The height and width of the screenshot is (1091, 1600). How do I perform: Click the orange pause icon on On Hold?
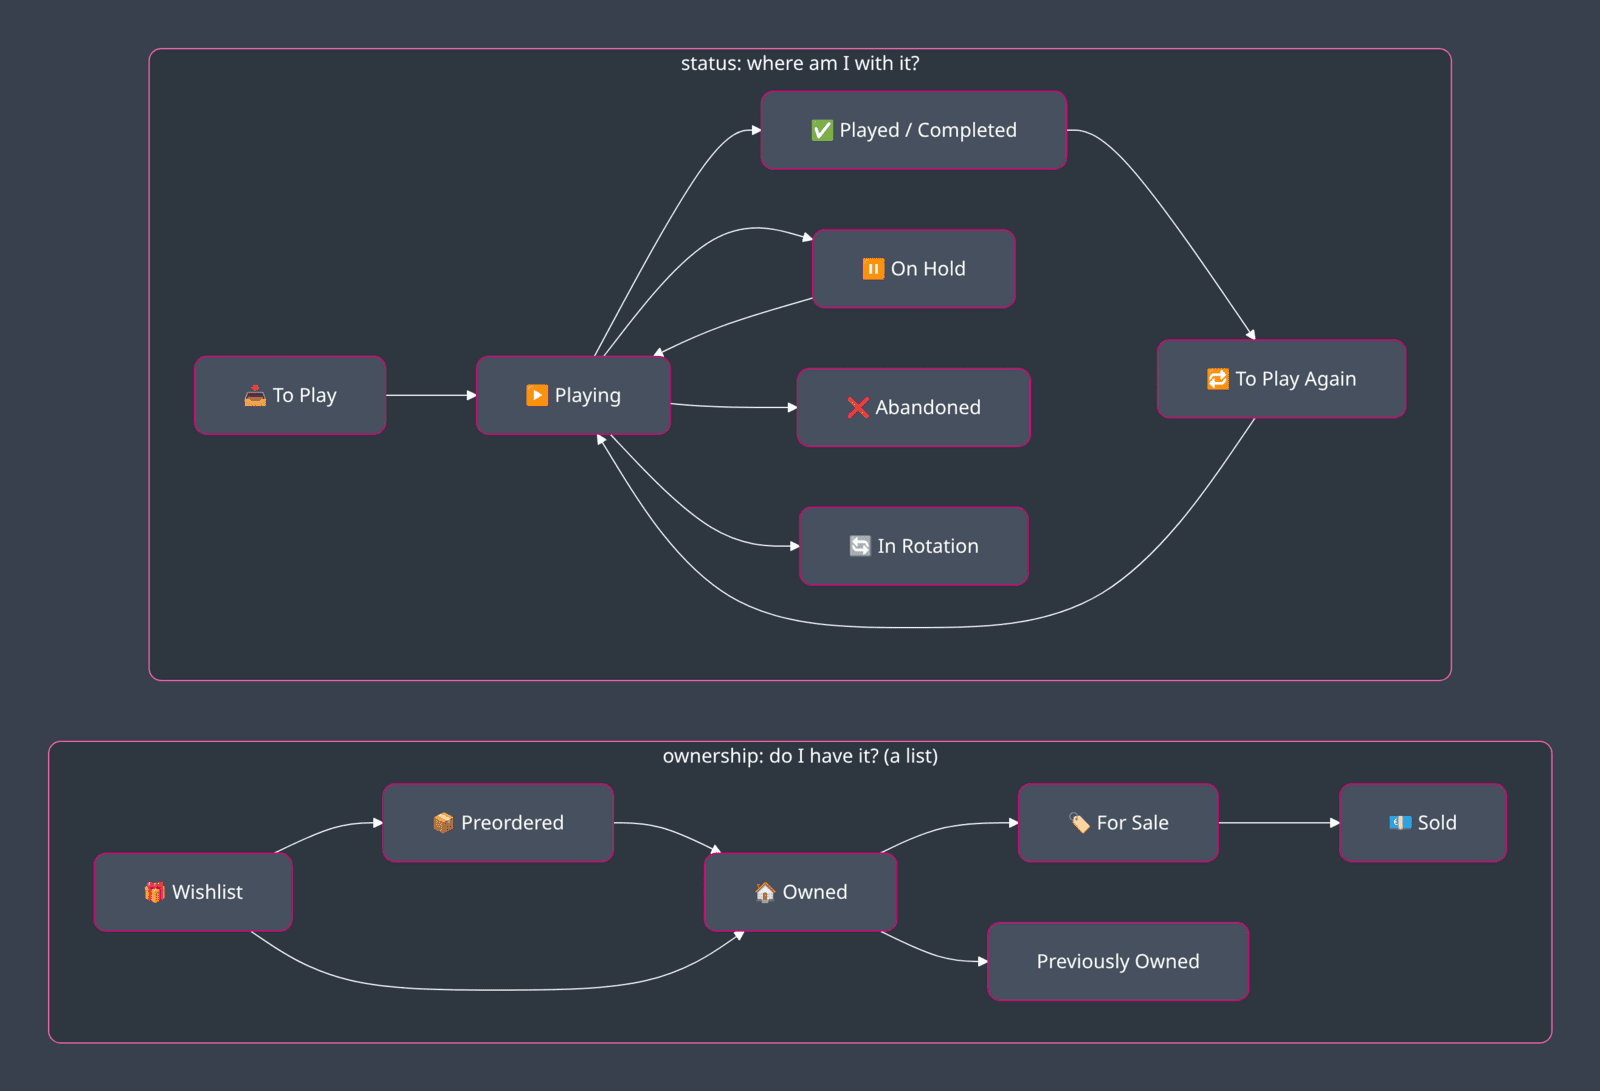(873, 269)
